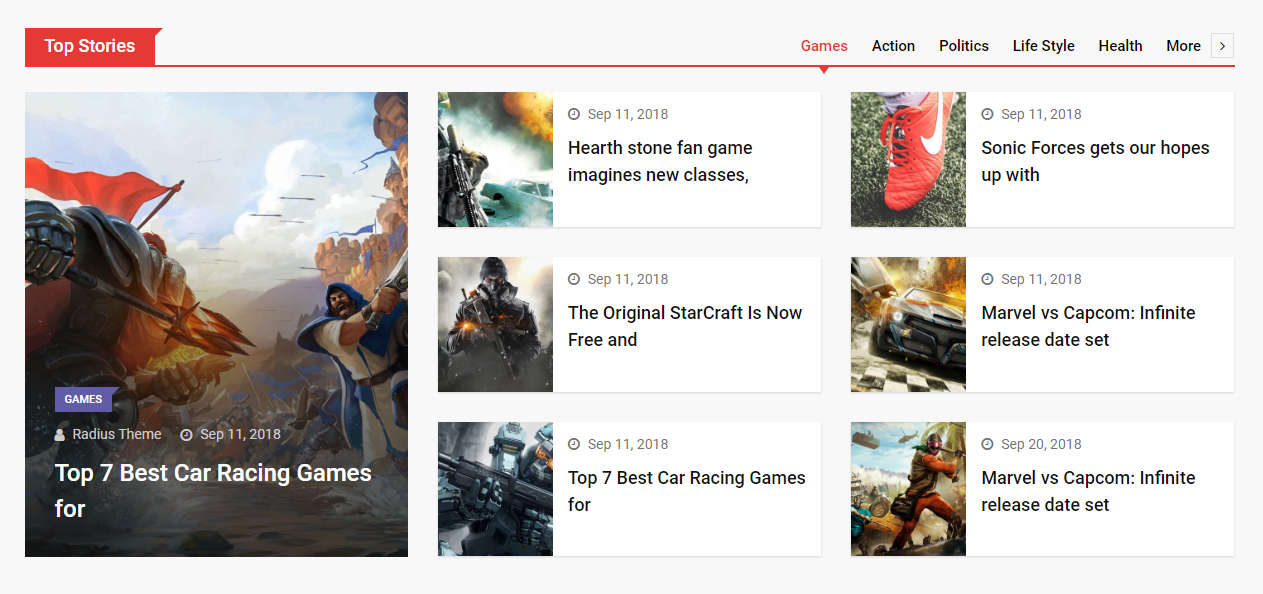
Task: Open Marvel vs Capcom article dated Sep 20
Action: 1088,491
